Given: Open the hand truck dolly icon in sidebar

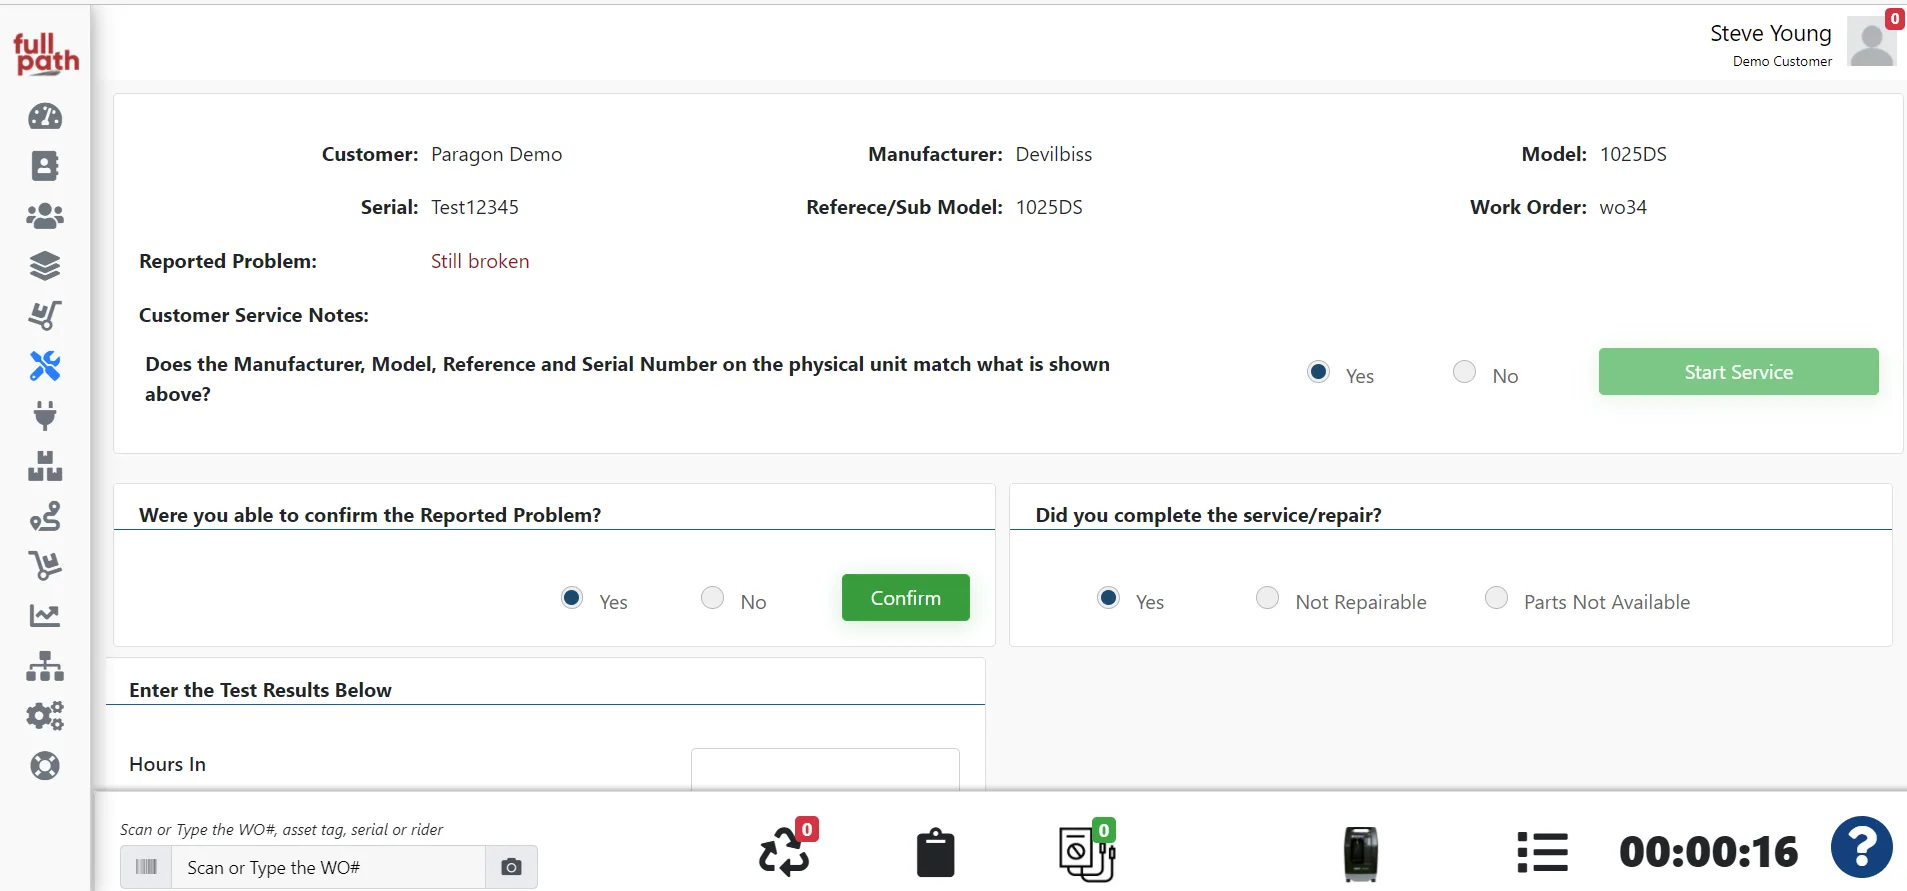Looking at the screenshot, I should [x=45, y=316].
